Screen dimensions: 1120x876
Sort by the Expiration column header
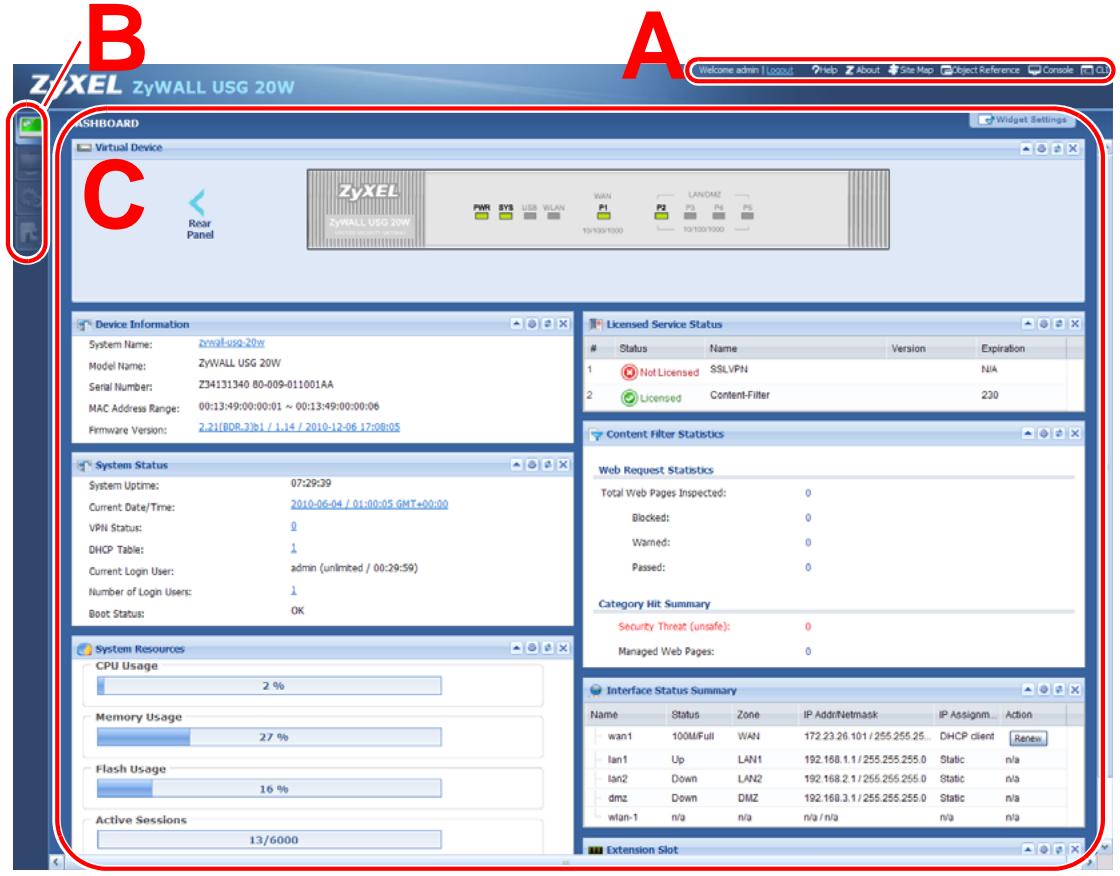click(x=1003, y=349)
